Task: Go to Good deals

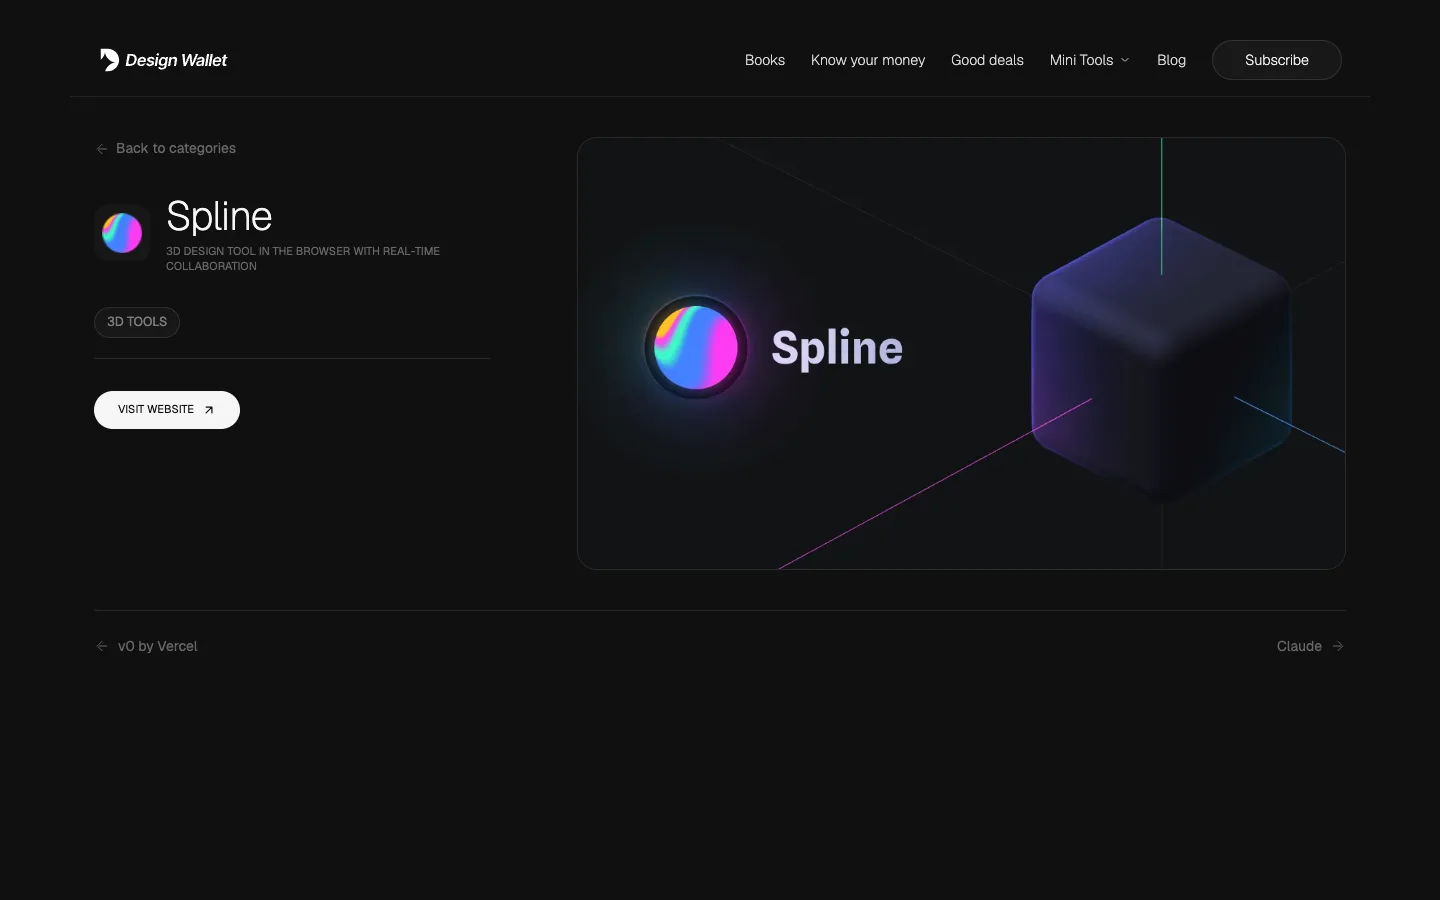Action: pyautogui.click(x=987, y=60)
